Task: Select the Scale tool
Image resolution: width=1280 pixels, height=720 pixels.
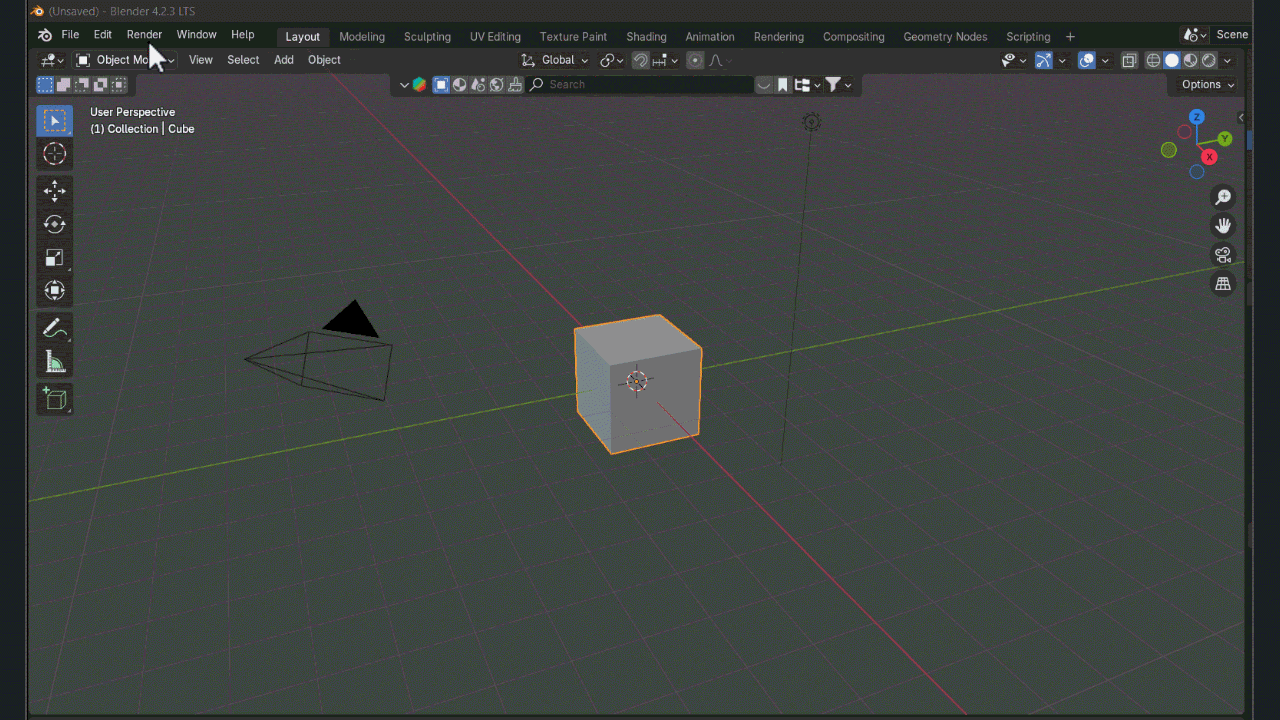Action: click(55, 258)
